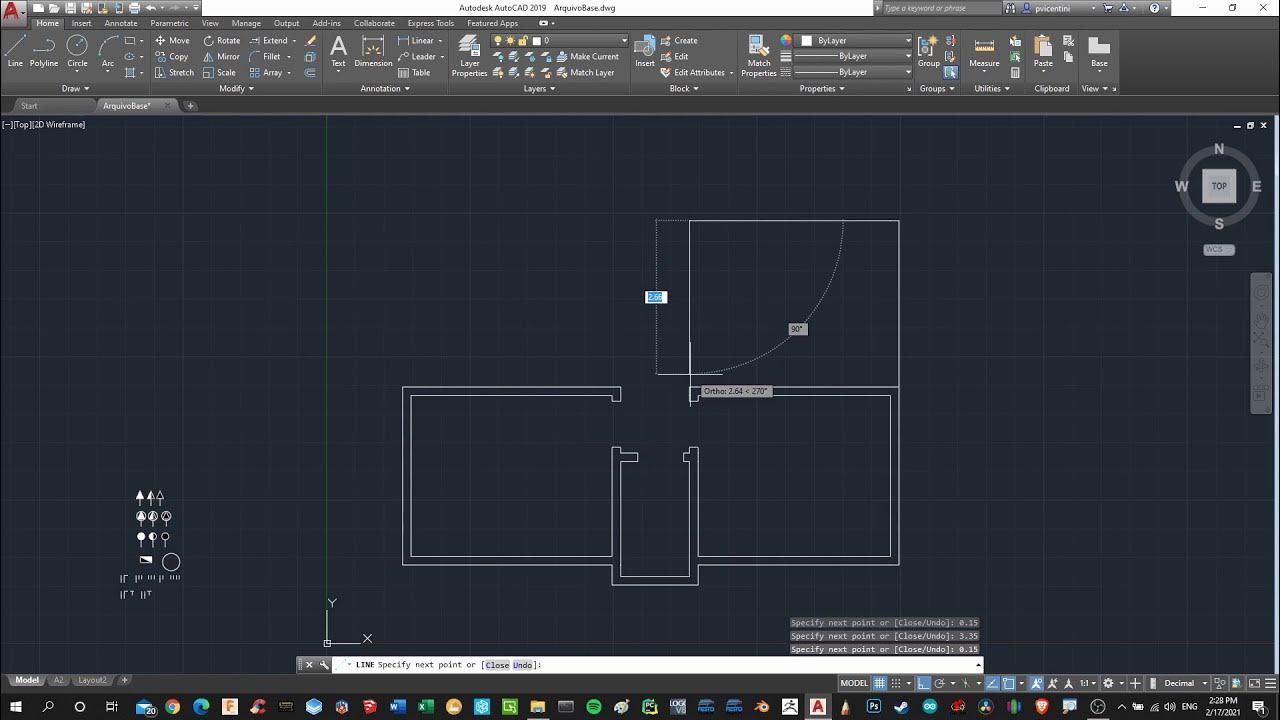Toggle Ortho mode in status bar
Image resolution: width=1280 pixels, height=720 pixels.
924,683
